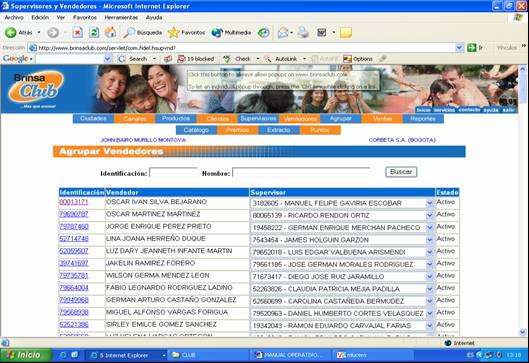This screenshot has width=529, height=363.
Task: Open the Reportes navigation tab
Action: pos(423,118)
